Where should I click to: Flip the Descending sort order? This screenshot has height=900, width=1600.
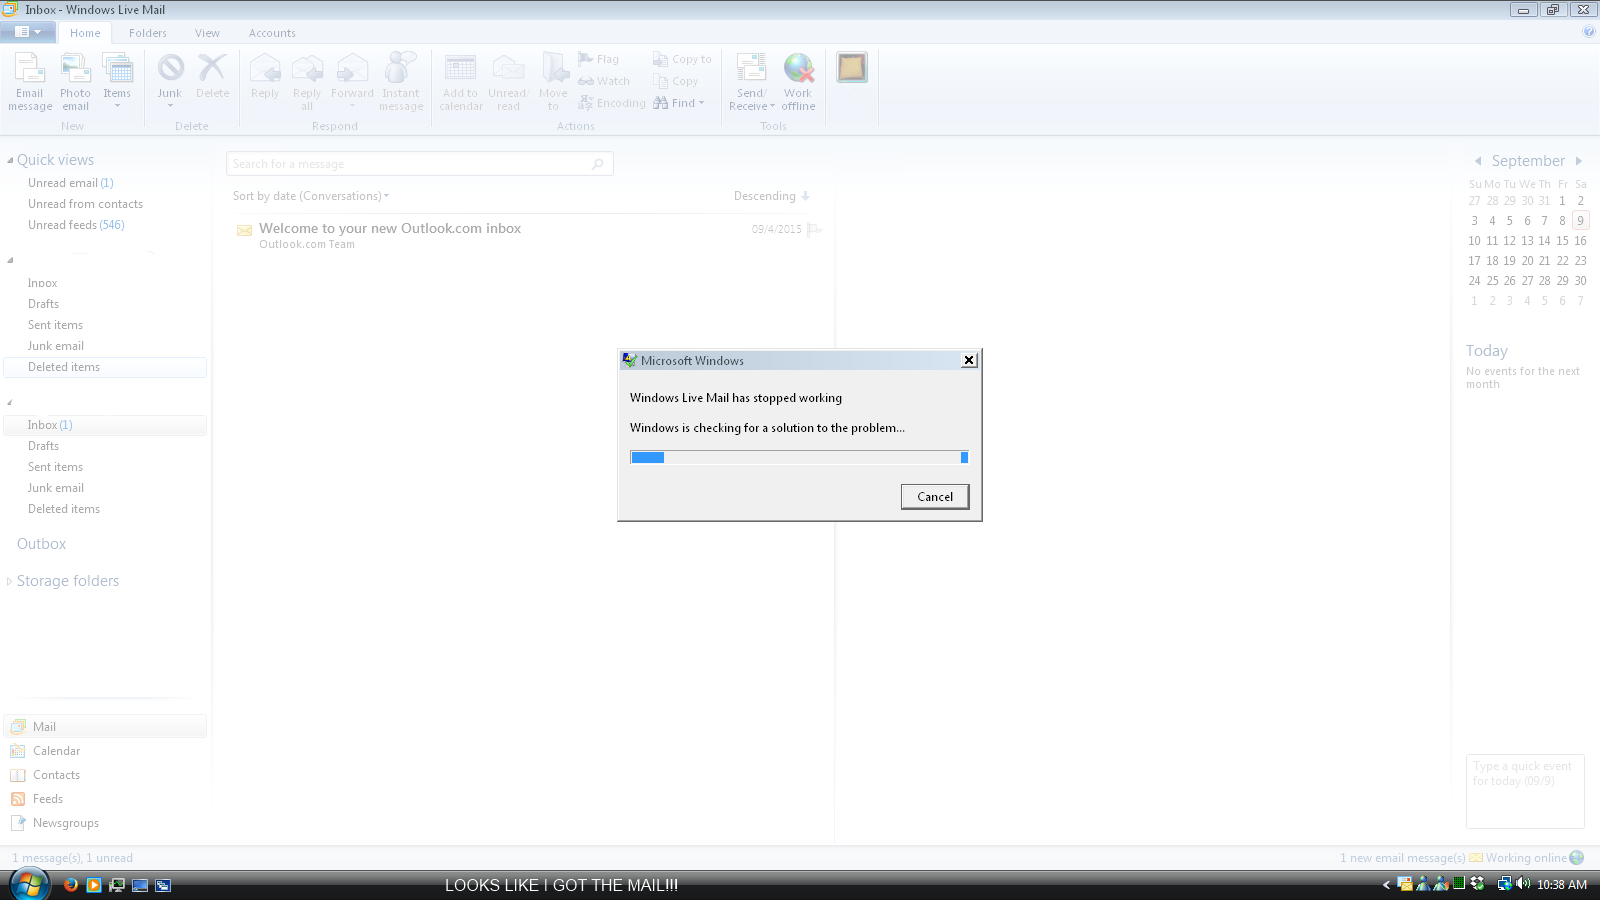772,196
